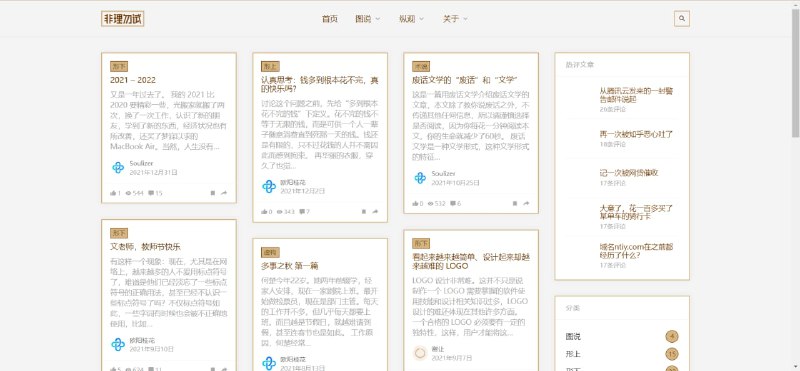Click Soulizer avatar on 2021 – 2022 card
Image resolution: width=800 pixels, height=371 pixels.
coord(118,167)
